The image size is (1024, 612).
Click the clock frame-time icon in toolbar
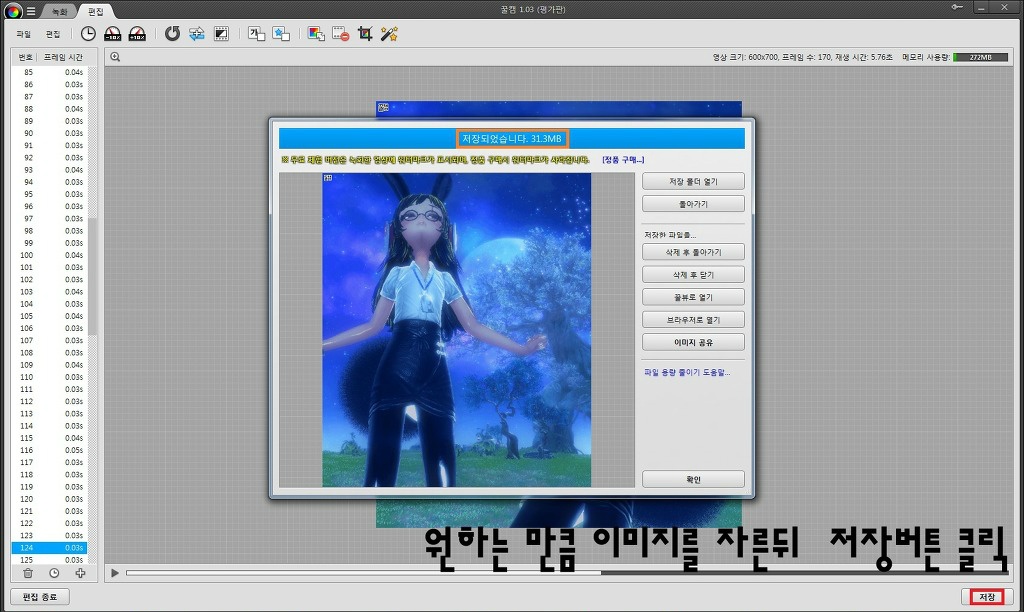[88, 34]
